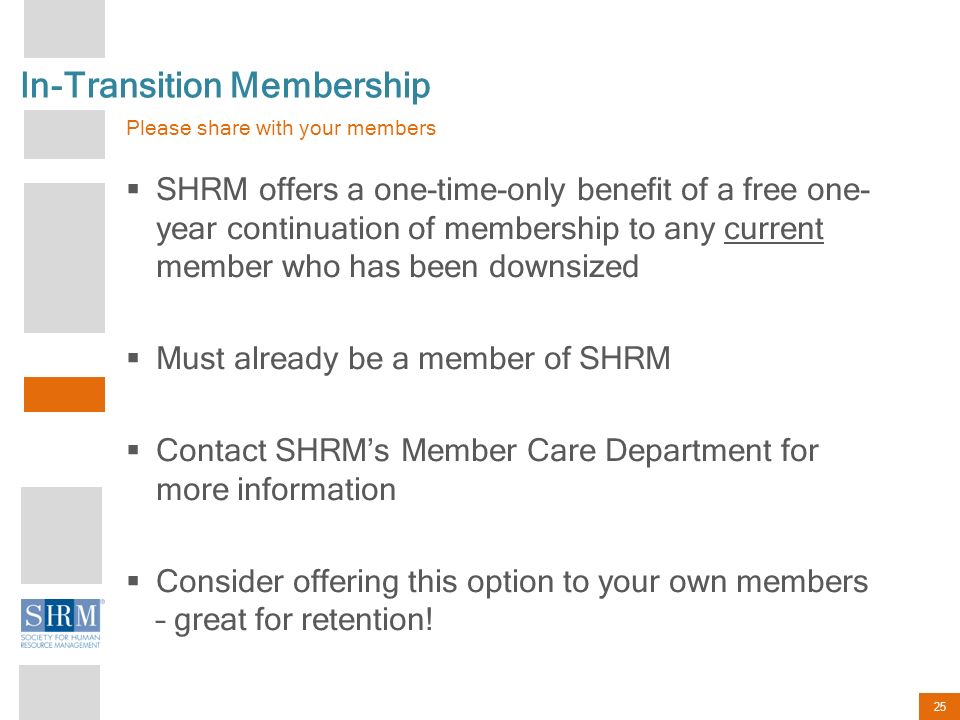Click the SHRM logo
Screen dimensions: 960x720
[x=61, y=623]
